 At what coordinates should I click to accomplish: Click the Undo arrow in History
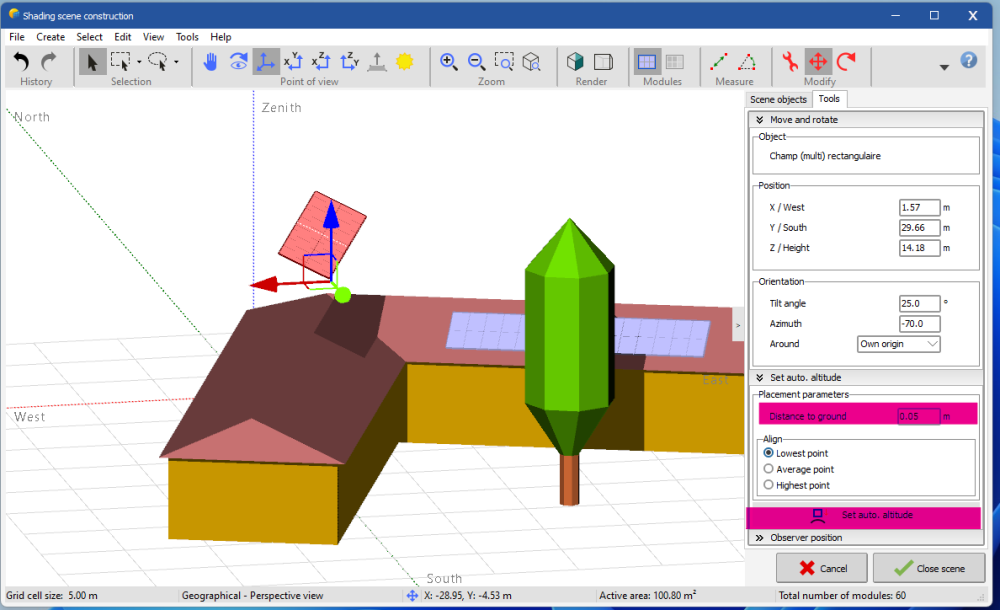click(x=21, y=62)
